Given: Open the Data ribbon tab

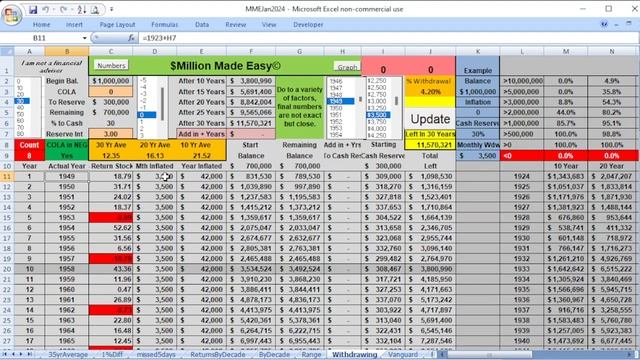Looking at the screenshot, I should tap(202, 24).
